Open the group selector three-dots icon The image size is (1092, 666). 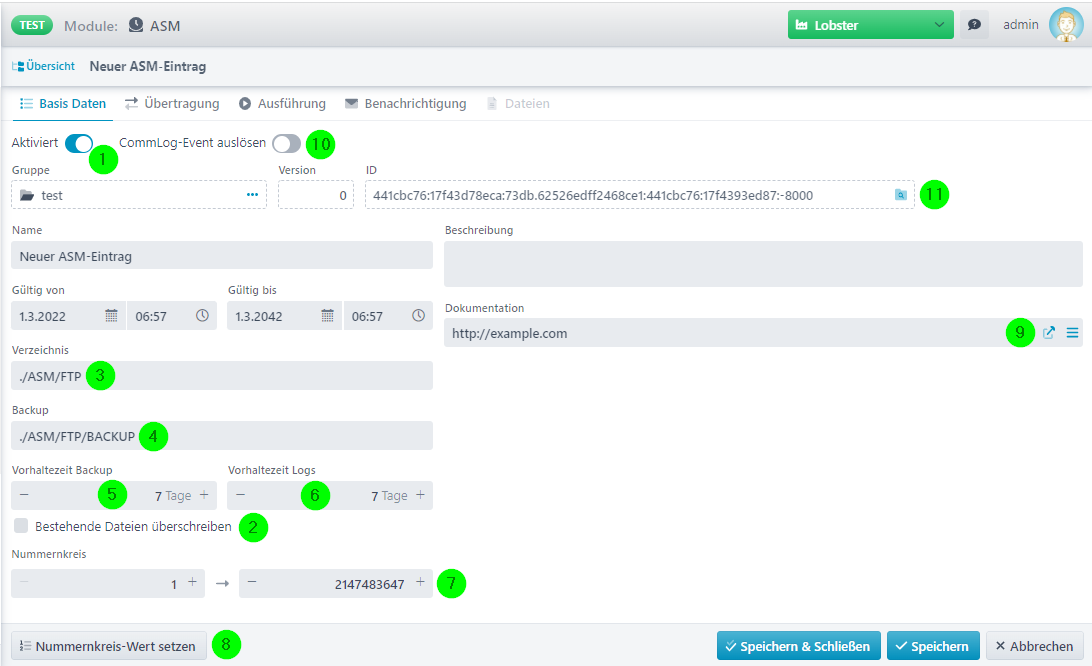pyautogui.click(x=252, y=195)
